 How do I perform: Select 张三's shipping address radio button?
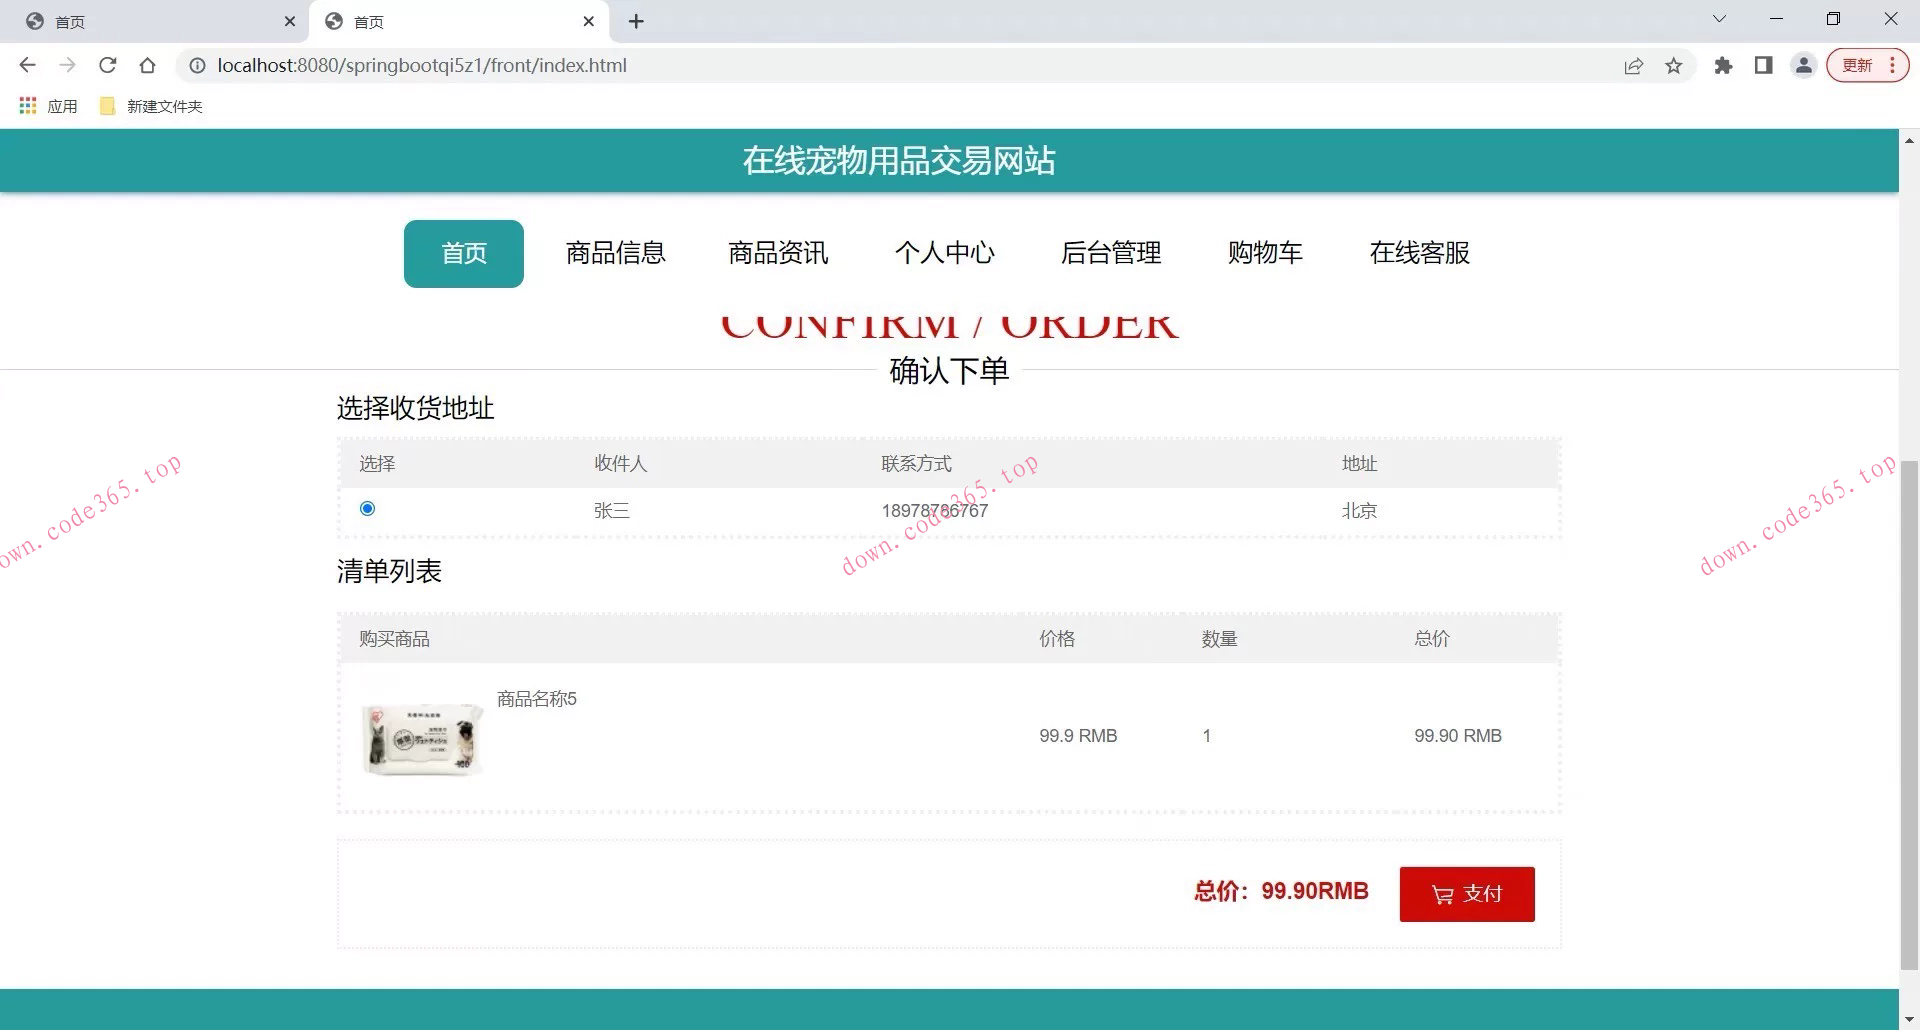[x=367, y=508]
